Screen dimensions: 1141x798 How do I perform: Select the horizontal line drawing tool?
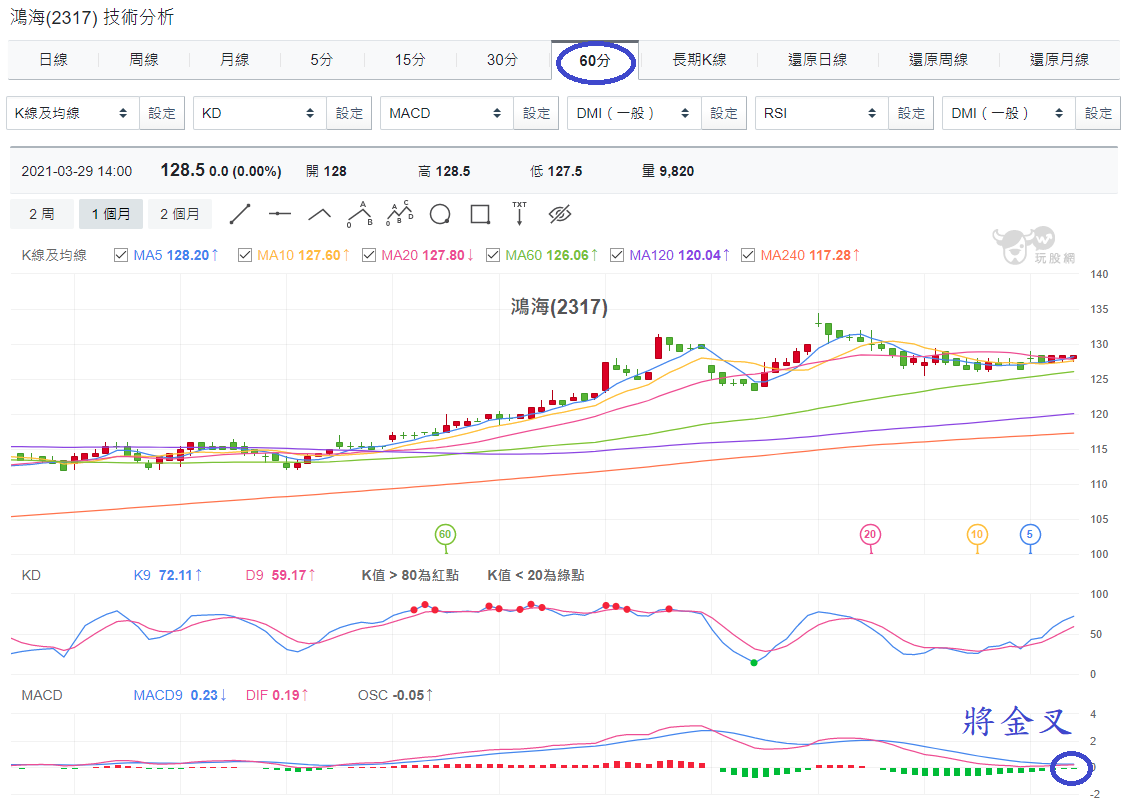click(x=280, y=214)
